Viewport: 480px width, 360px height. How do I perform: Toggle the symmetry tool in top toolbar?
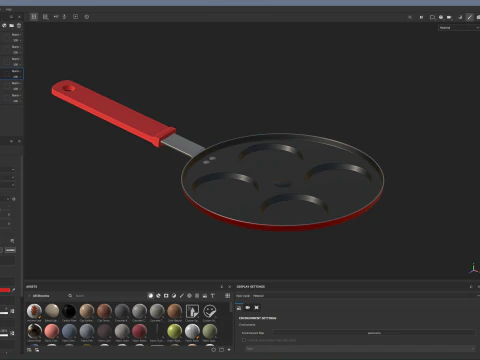pos(56,17)
